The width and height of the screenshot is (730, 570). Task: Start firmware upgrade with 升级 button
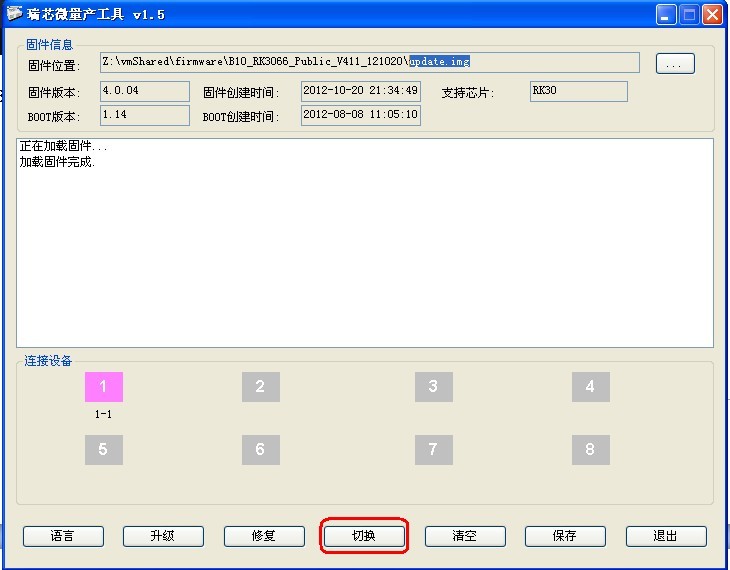163,536
